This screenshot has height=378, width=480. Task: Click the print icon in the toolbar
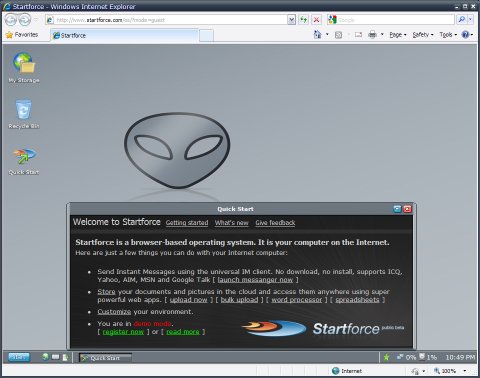click(x=372, y=34)
